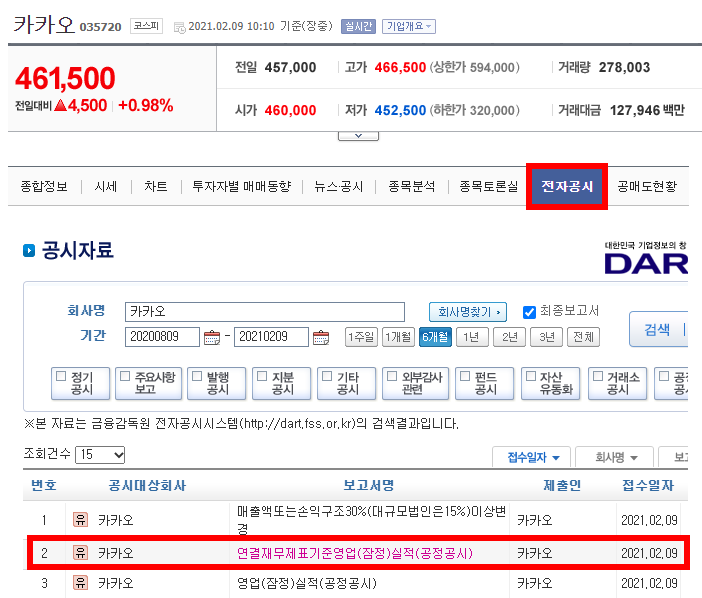Set period to 6개월

coord(435,337)
